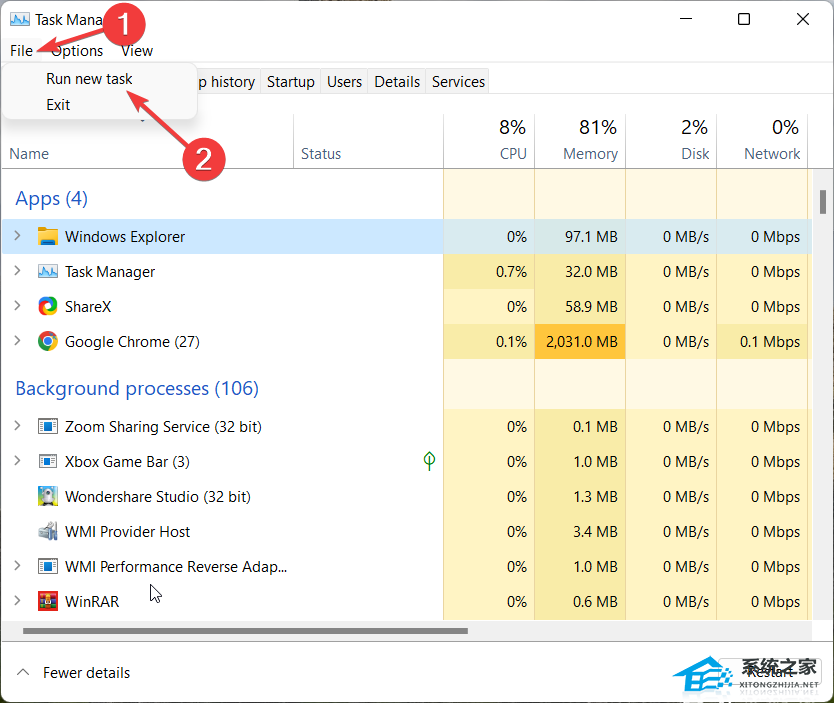The height and width of the screenshot is (703, 834).
Task: Expand the Google Chrome (27) process group
Action: coord(18,341)
